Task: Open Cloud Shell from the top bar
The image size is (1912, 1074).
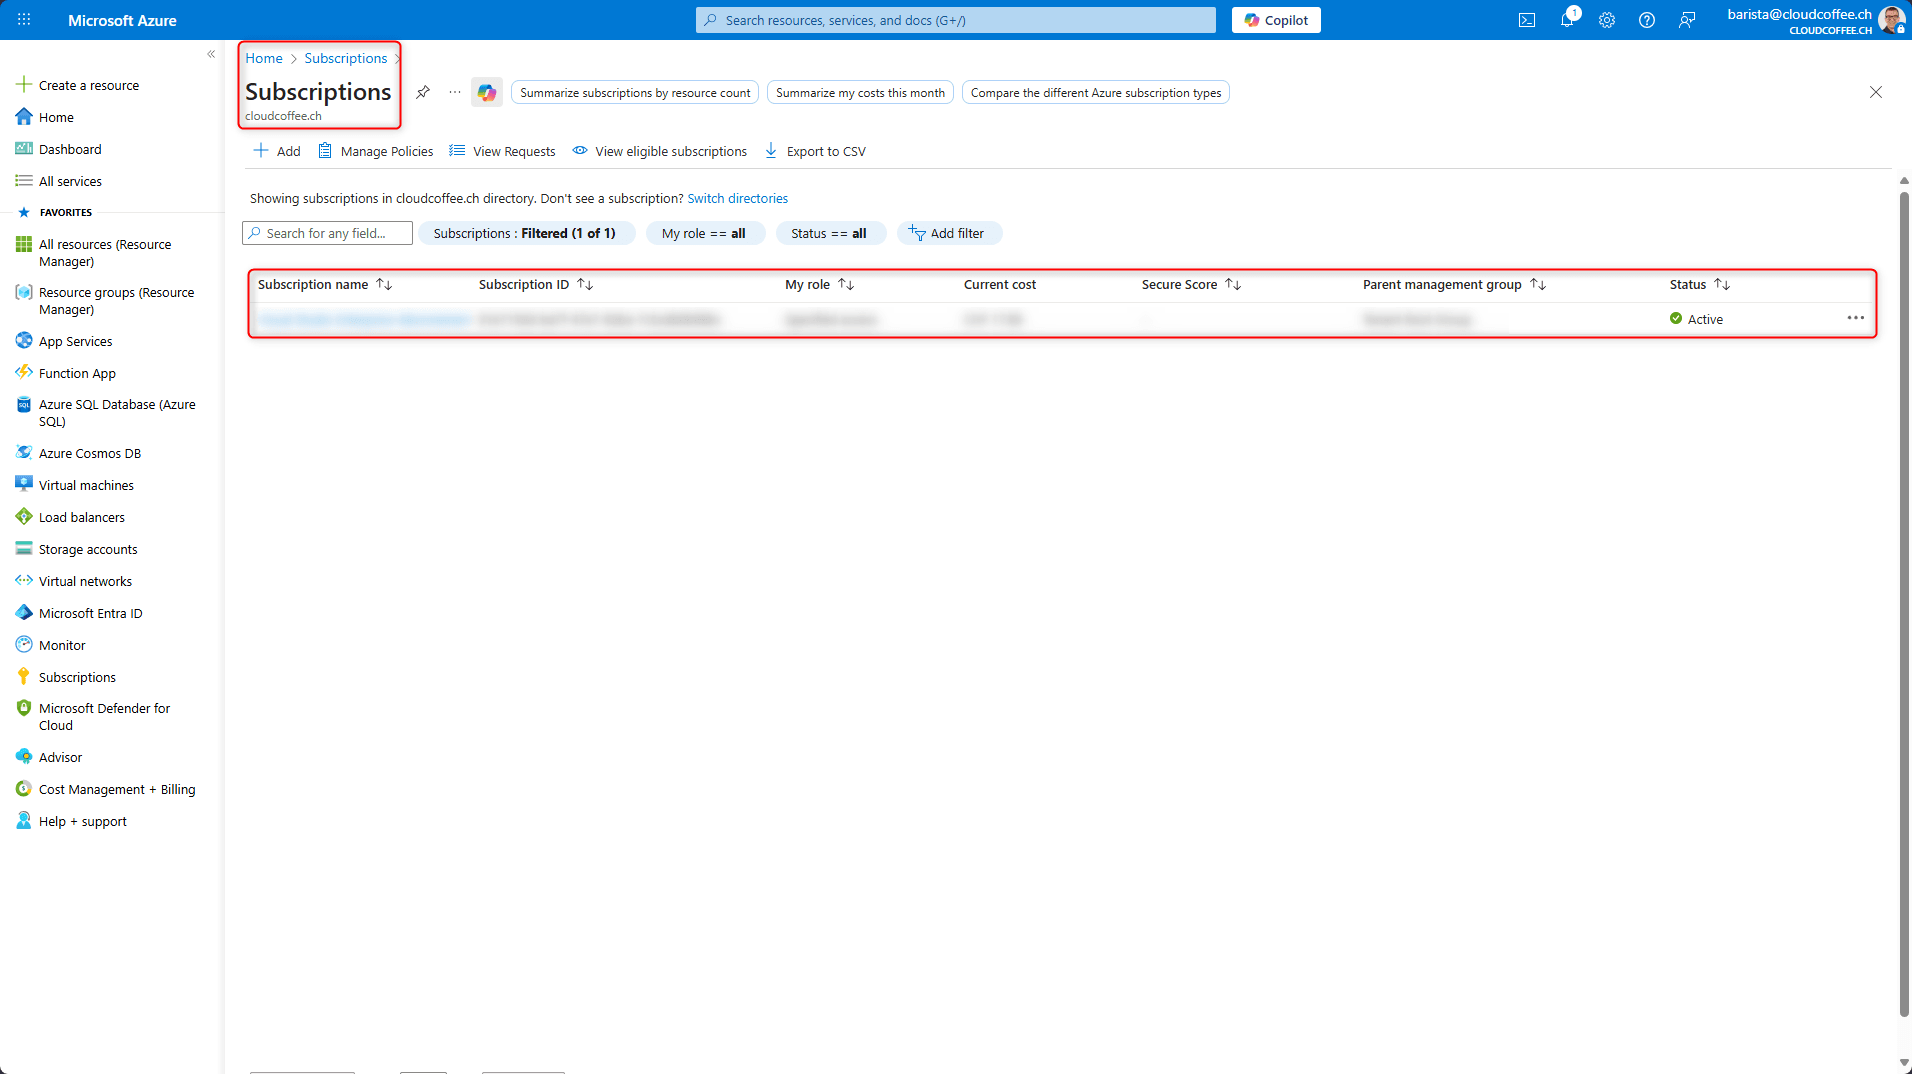Action: (1526, 20)
